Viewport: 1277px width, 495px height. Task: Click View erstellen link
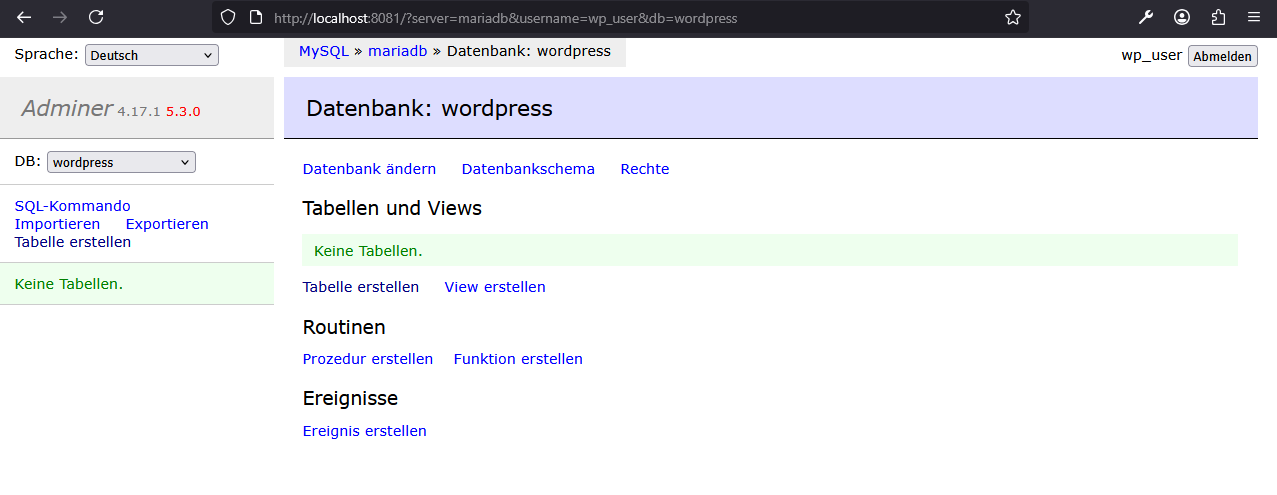tap(495, 287)
